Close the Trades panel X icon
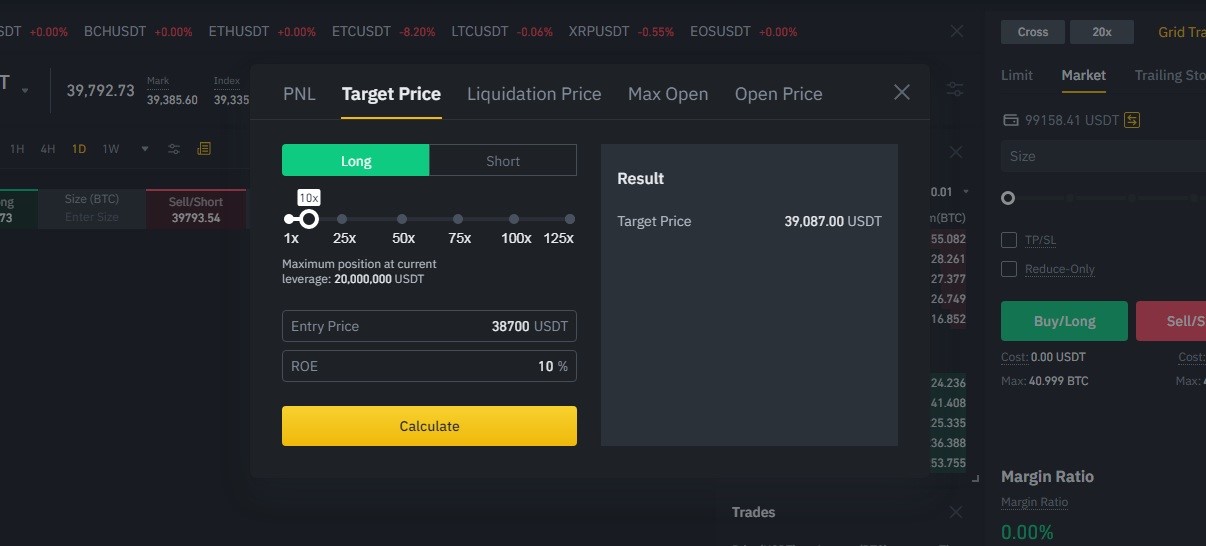 (x=956, y=512)
